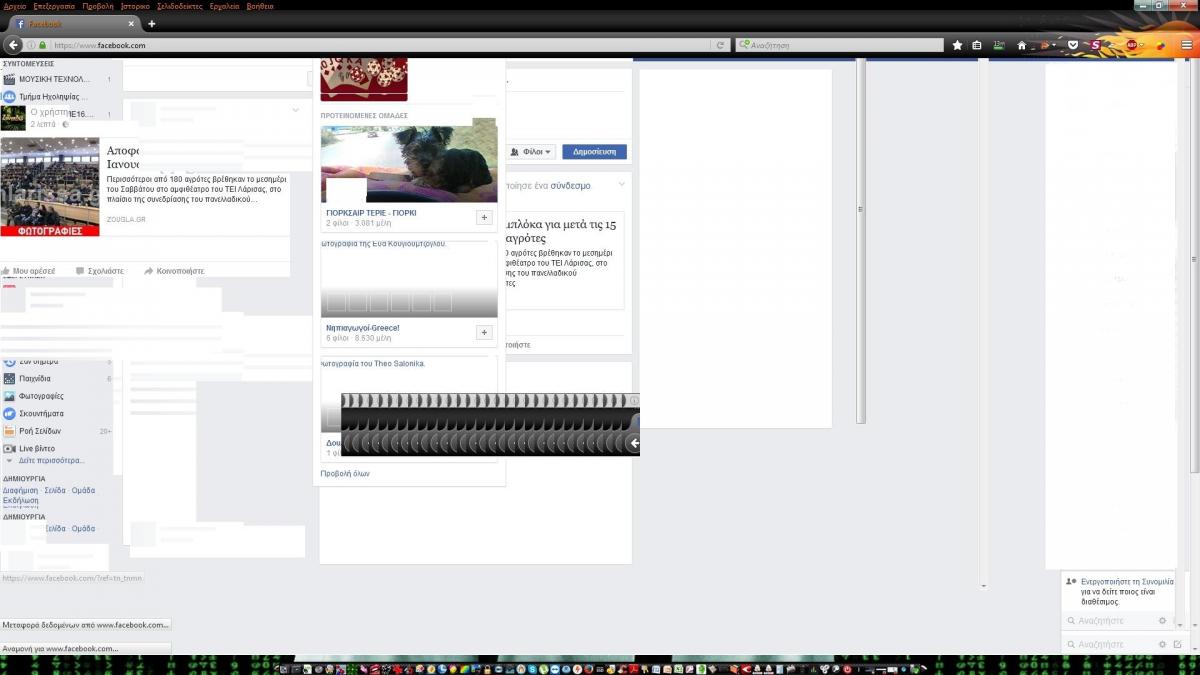
Task: Click the blue Δημοσίευση button
Action: (x=595, y=152)
